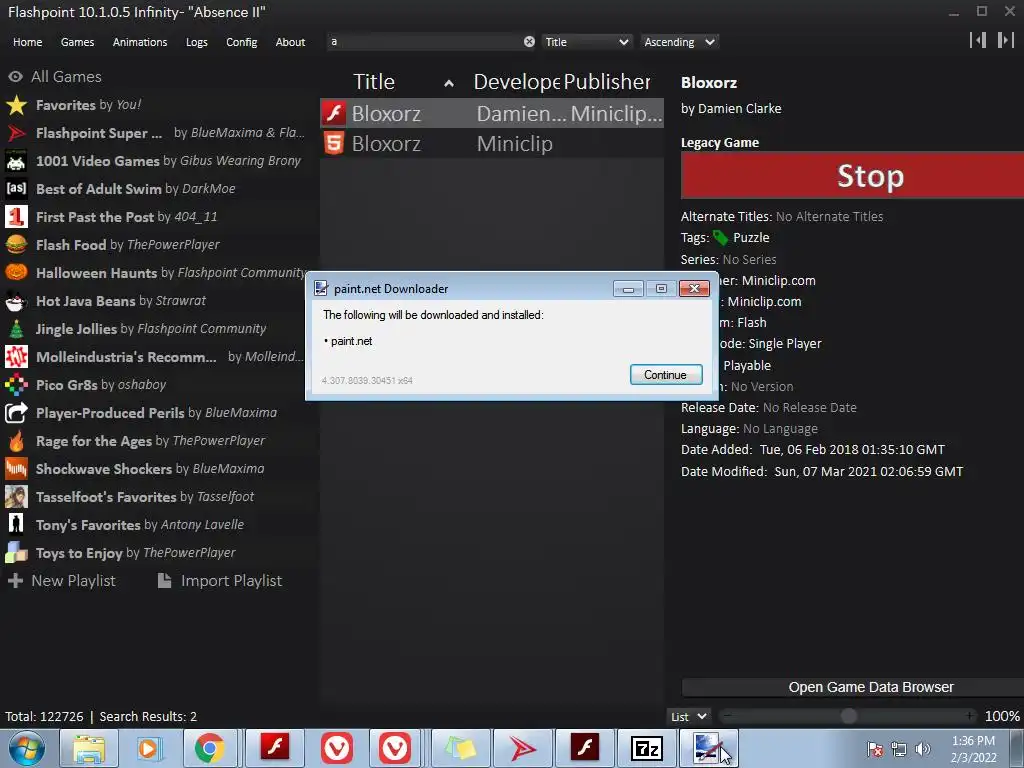Click the Publisher column header
The width and height of the screenshot is (1024, 768).
[607, 82]
